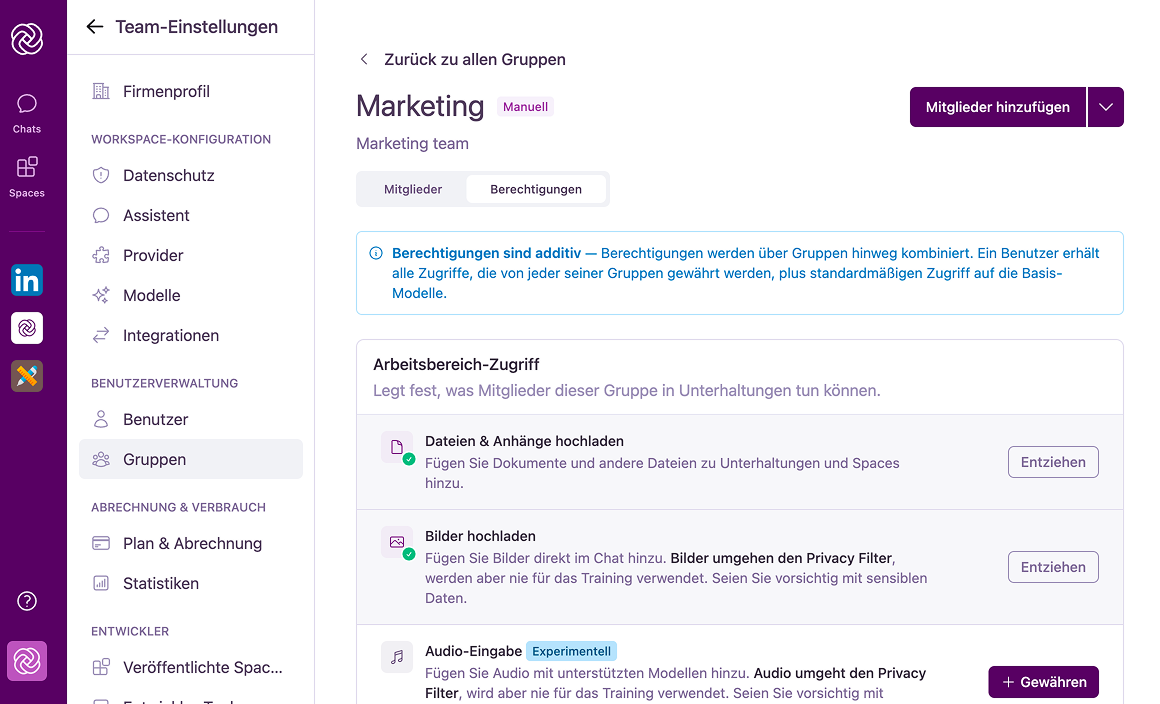Screen dimensions: 1160x704
Task: Click the Marketing group title
Action: (x=420, y=106)
